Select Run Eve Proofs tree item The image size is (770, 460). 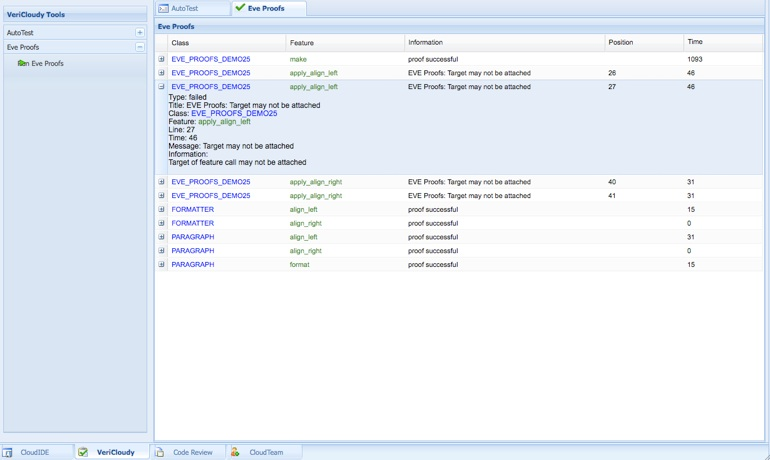[x=41, y=63]
